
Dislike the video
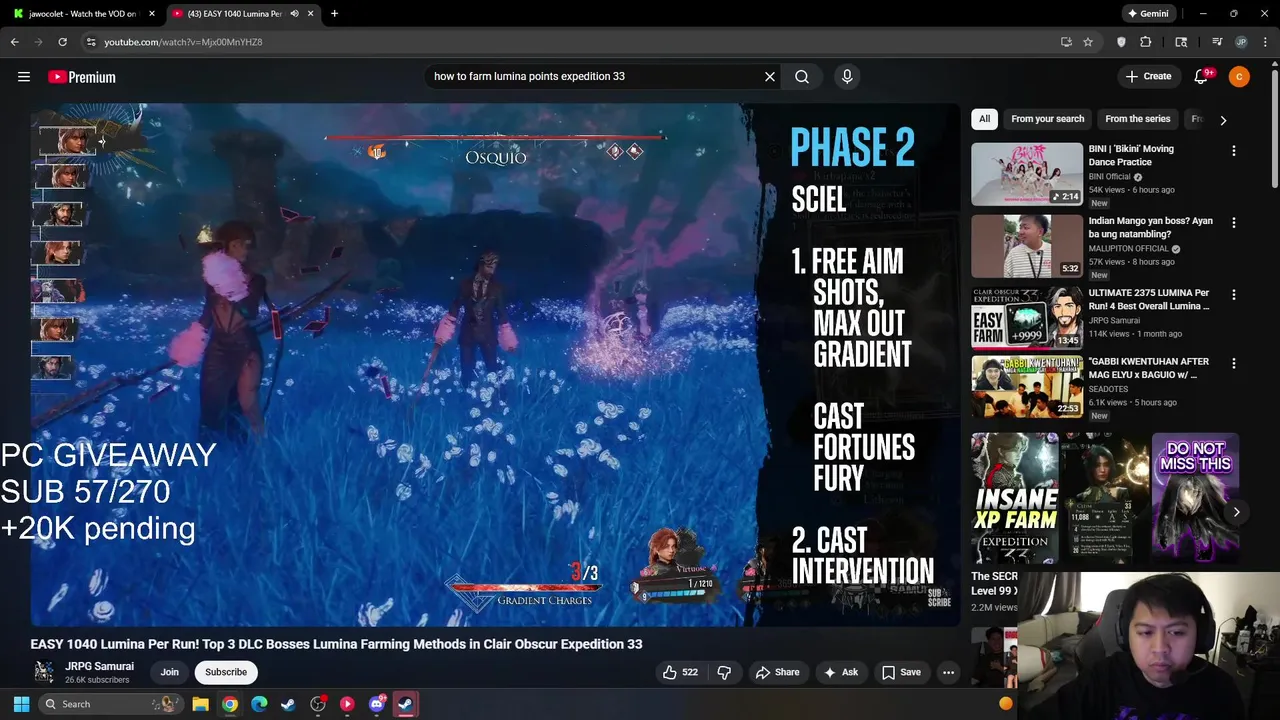pos(724,672)
